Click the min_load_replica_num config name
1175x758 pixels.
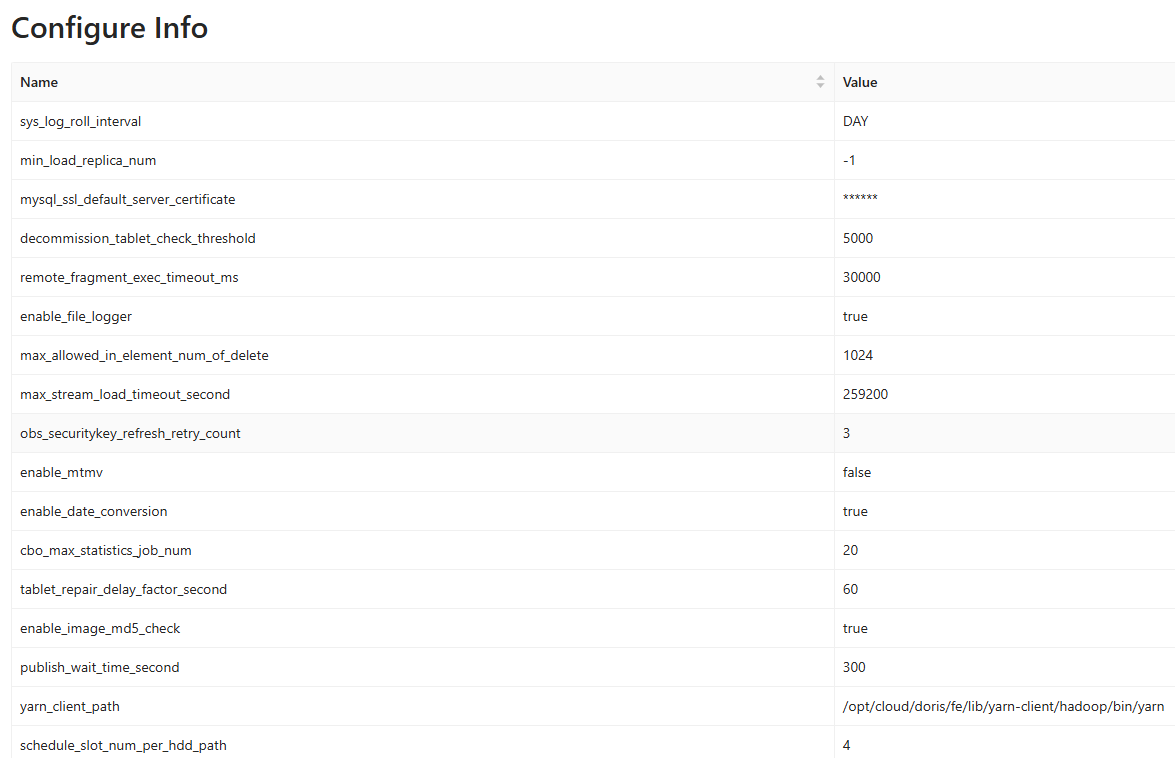pos(88,160)
